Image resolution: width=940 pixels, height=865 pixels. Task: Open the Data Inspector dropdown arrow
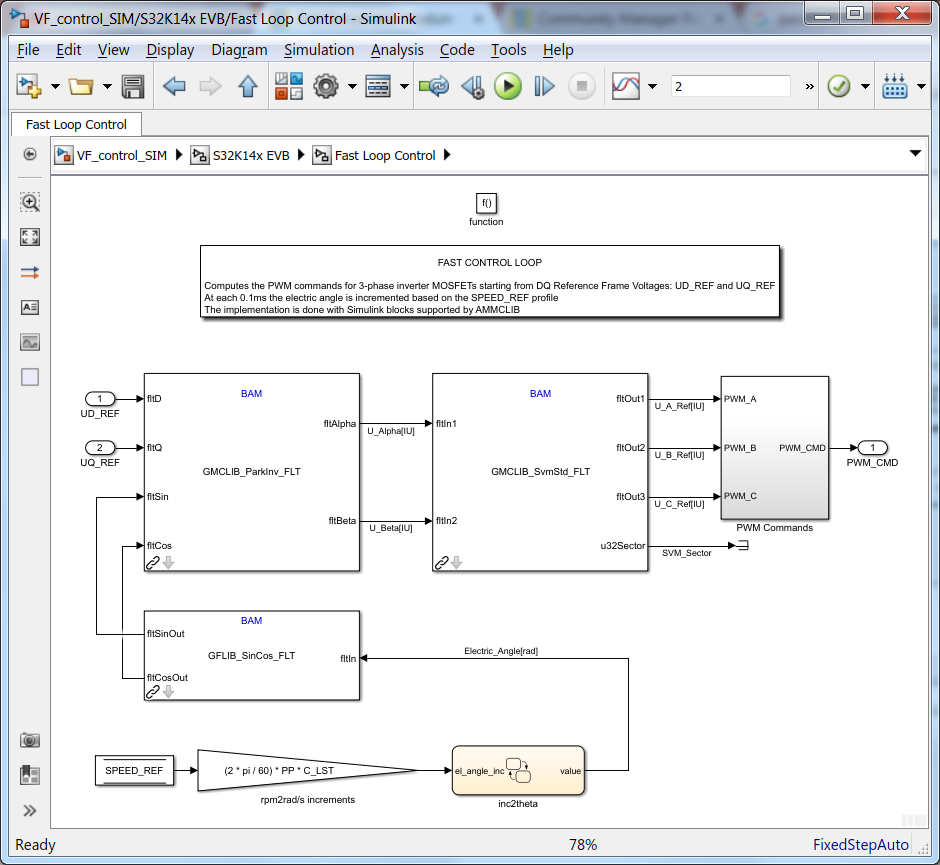pos(652,86)
